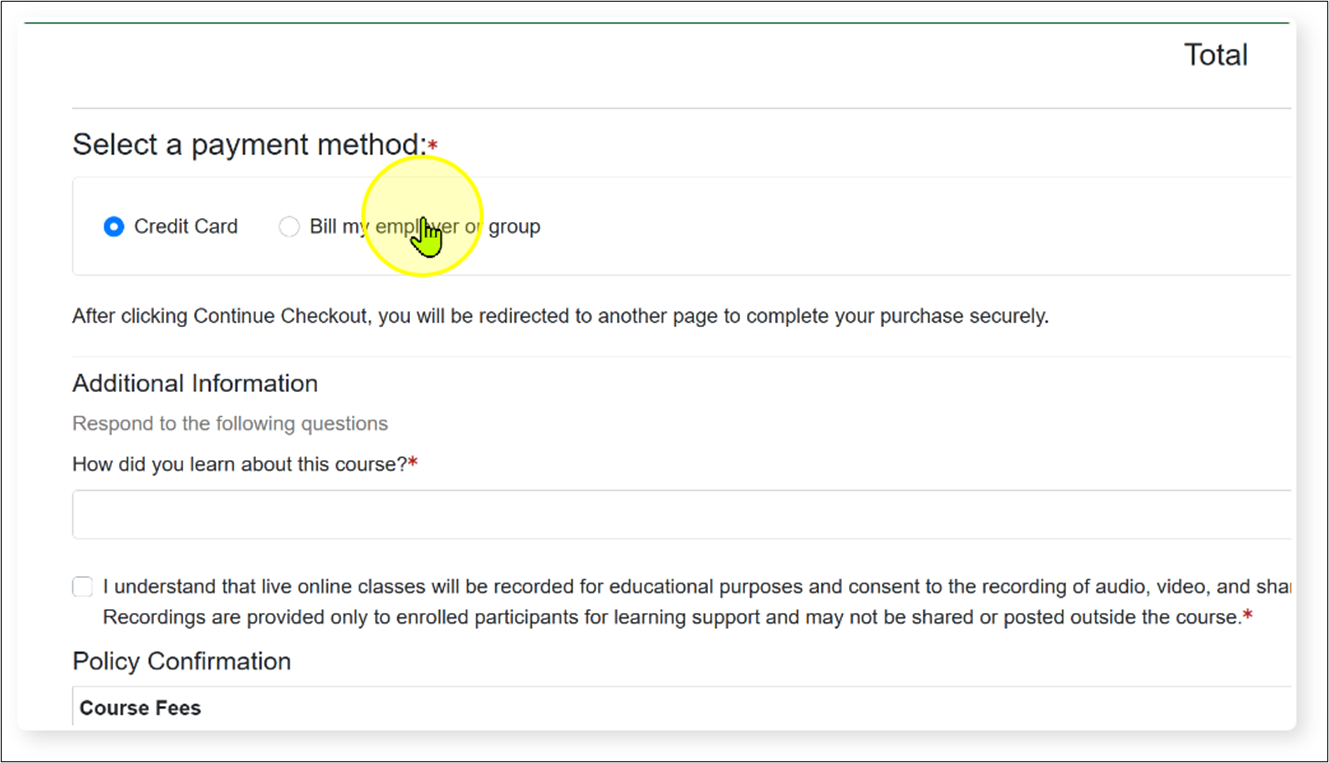Viewport: 1329px width, 763px height.
Task: Check the recording consent agreement checkbox
Action: (82, 586)
